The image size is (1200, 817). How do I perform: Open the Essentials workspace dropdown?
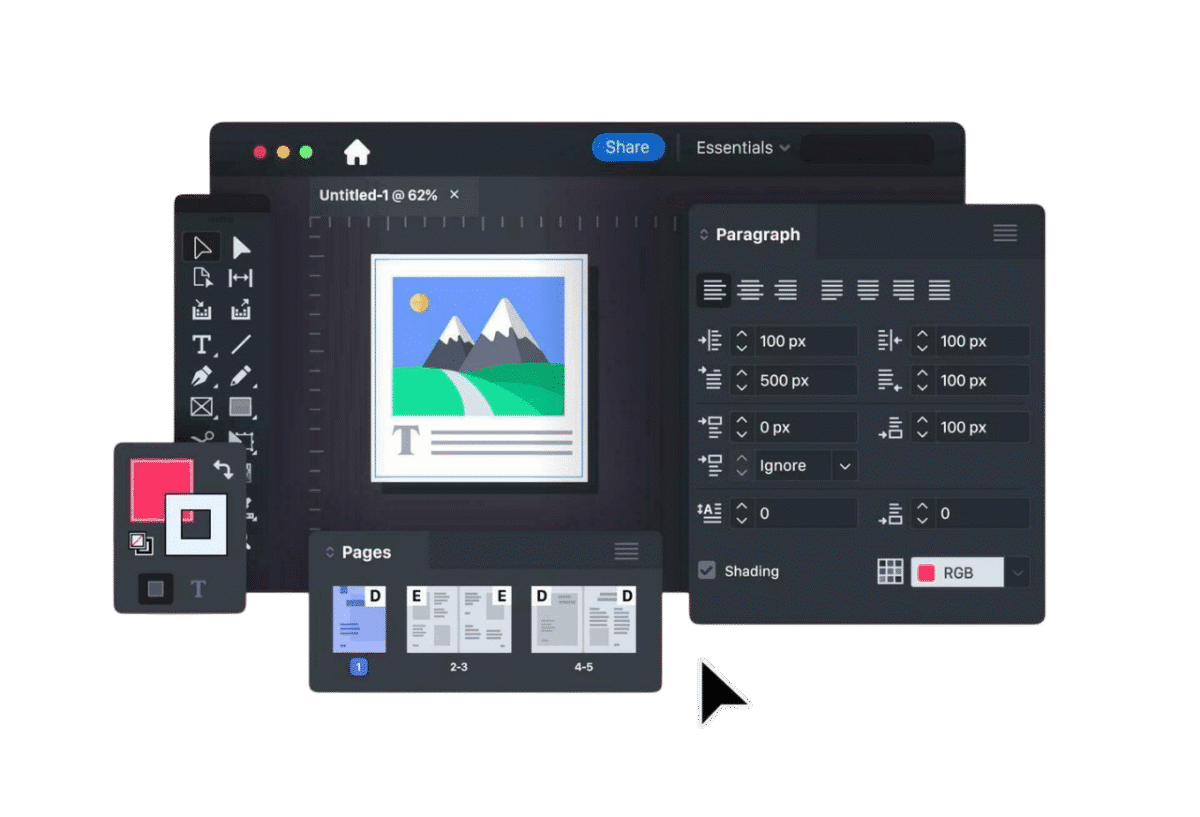pos(742,148)
